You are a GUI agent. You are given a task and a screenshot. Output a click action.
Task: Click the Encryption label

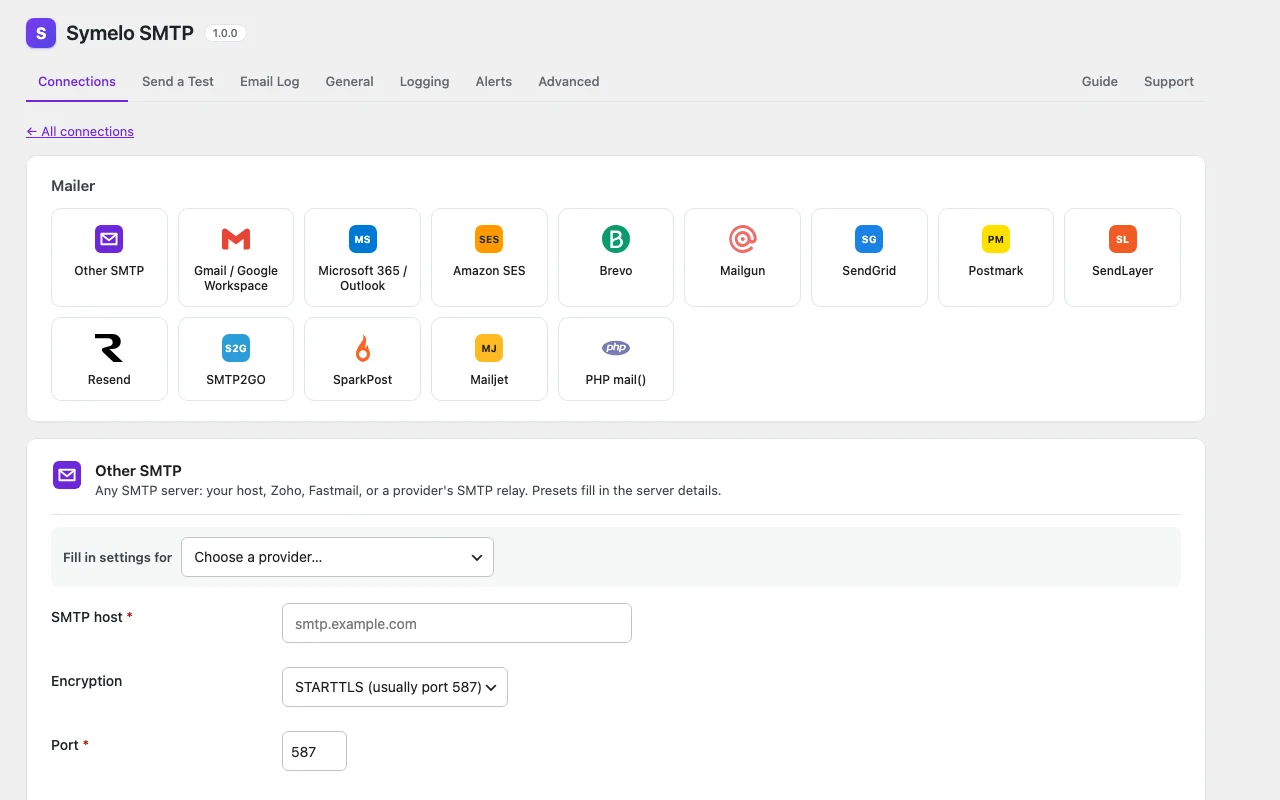87,681
